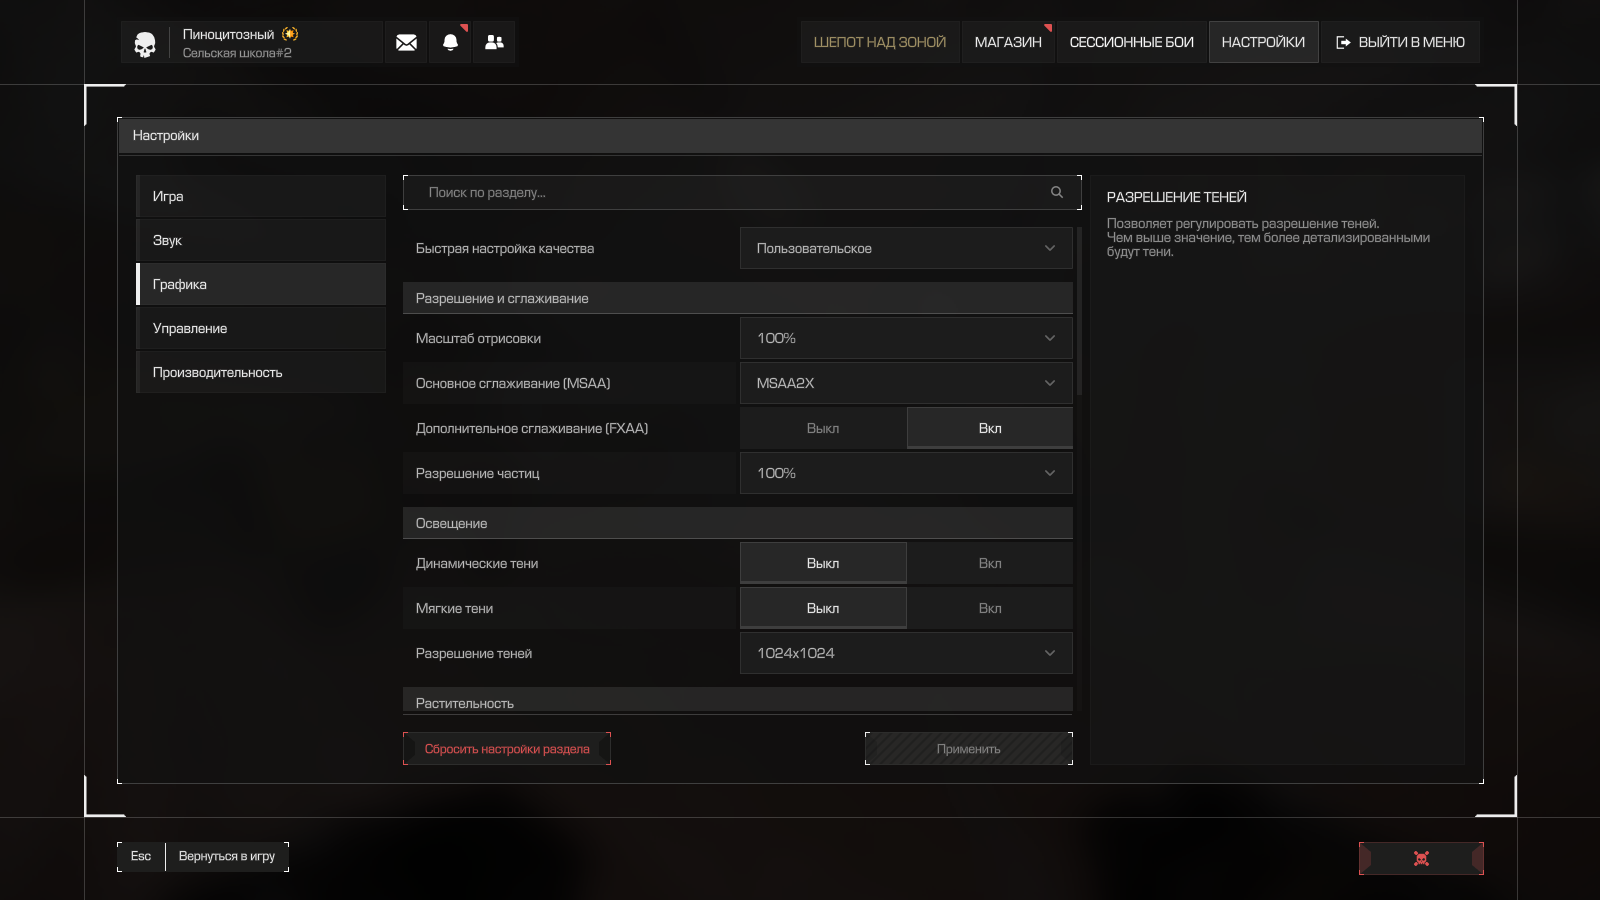Viewport: 1600px width, 900px height.
Task: Select the Звук settings section
Action: click(261, 240)
